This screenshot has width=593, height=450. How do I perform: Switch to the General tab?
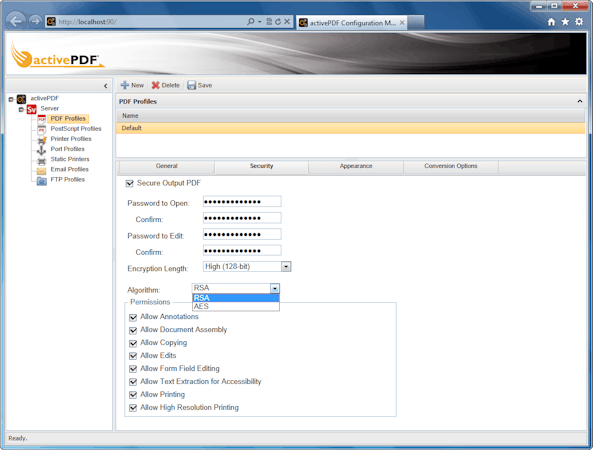coord(166,166)
